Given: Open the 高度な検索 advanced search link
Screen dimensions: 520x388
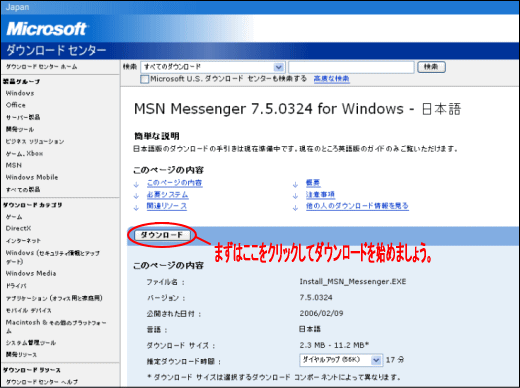Looking at the screenshot, I should (332, 79).
